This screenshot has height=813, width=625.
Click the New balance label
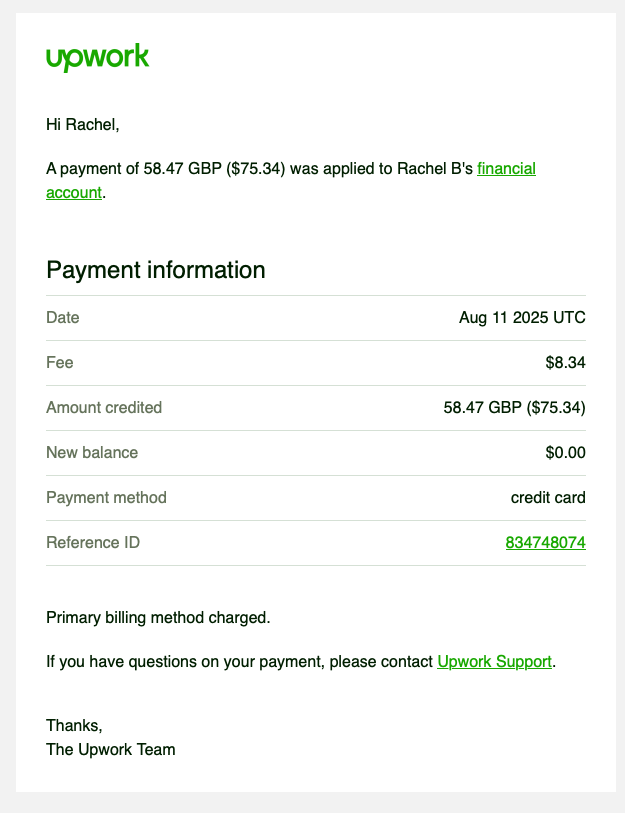pyautogui.click(x=92, y=453)
